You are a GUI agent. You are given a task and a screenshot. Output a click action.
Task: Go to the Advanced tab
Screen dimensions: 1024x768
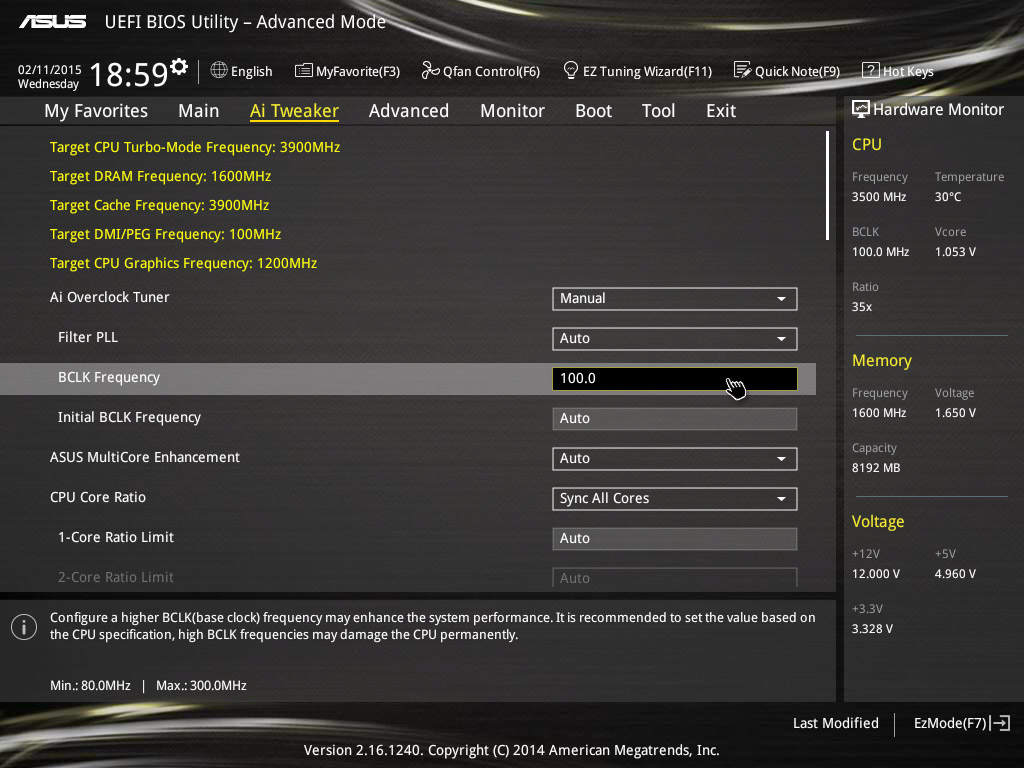coord(409,111)
